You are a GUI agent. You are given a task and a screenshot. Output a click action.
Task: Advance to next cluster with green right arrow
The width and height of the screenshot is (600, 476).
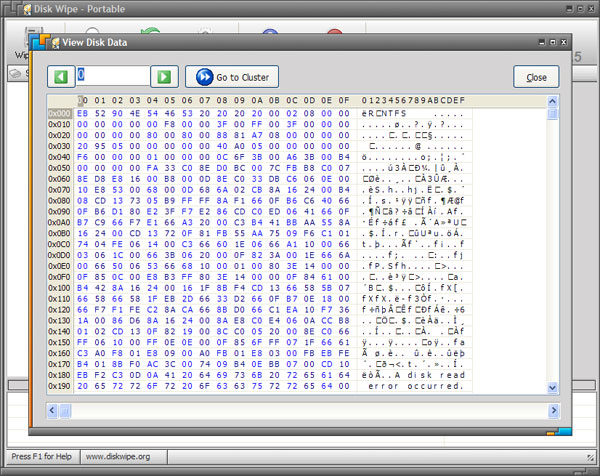166,76
